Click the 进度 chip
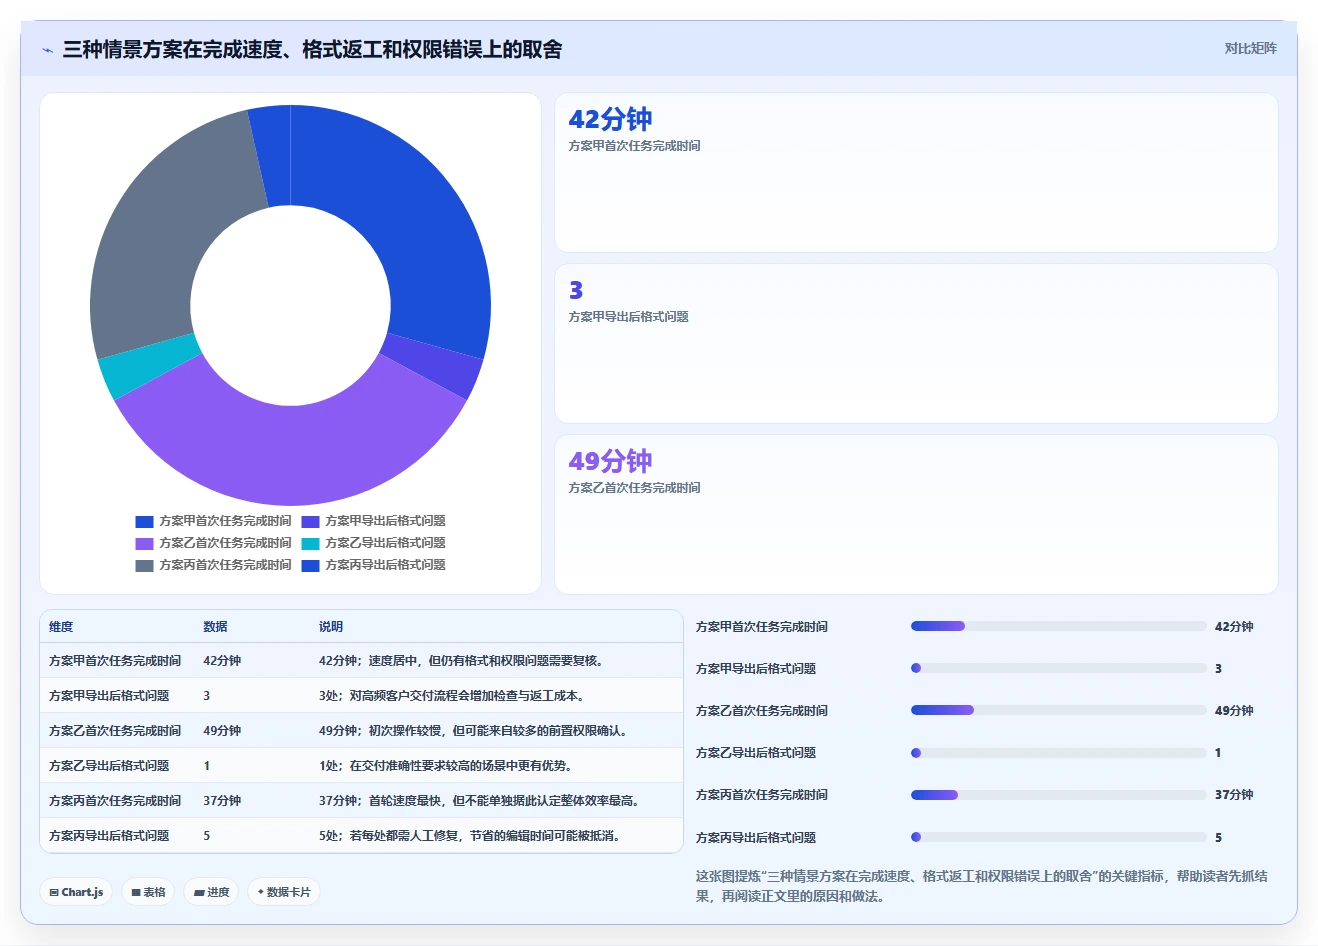Image resolution: width=1318 pixels, height=946 pixels. (x=211, y=892)
